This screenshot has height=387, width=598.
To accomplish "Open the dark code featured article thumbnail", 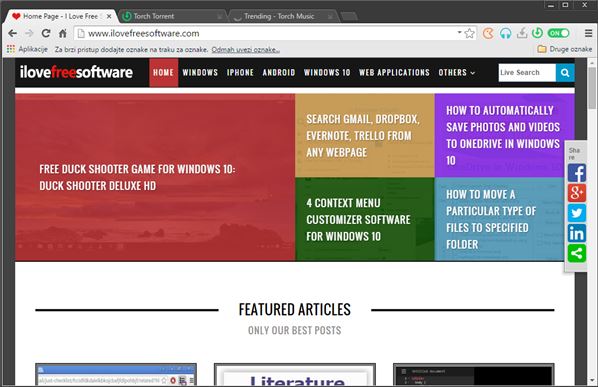I will pyautogui.click(x=474, y=374).
